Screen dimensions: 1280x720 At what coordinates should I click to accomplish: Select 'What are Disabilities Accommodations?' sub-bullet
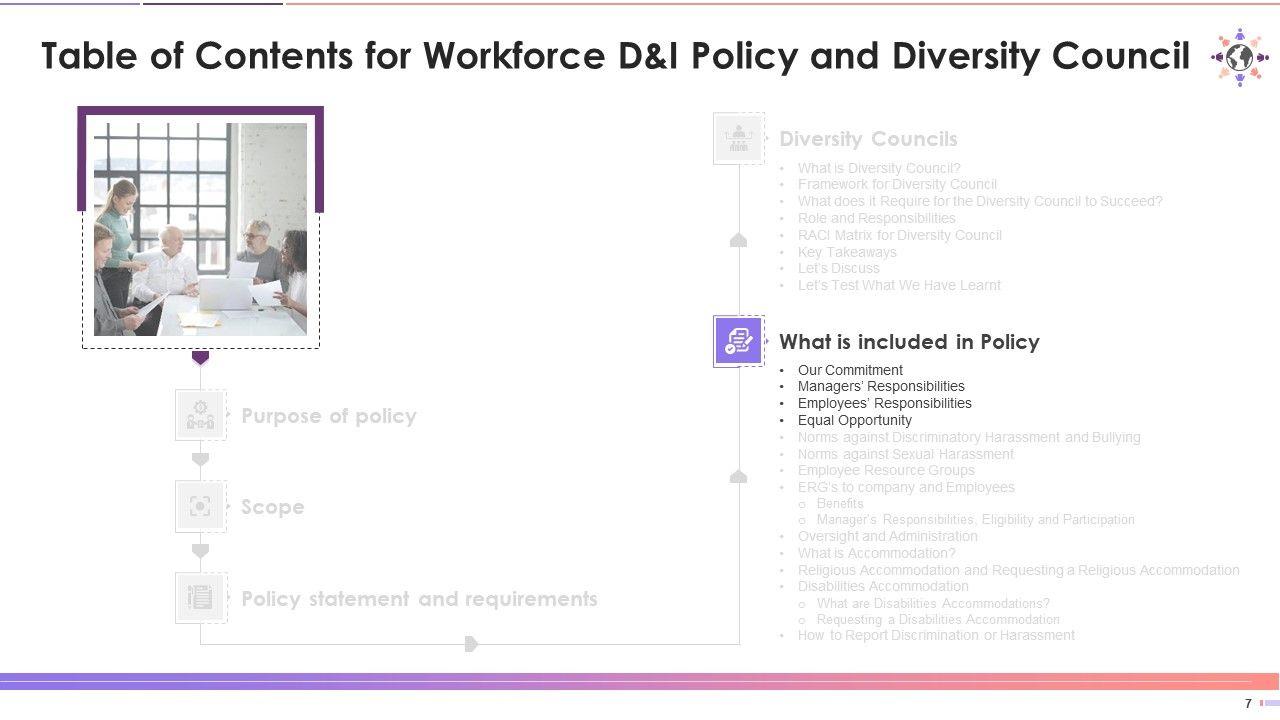coord(933,603)
